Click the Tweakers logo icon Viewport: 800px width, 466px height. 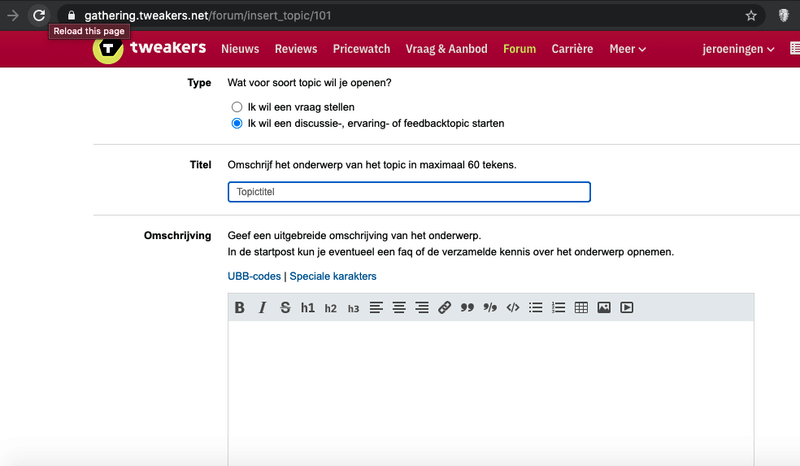point(108,50)
